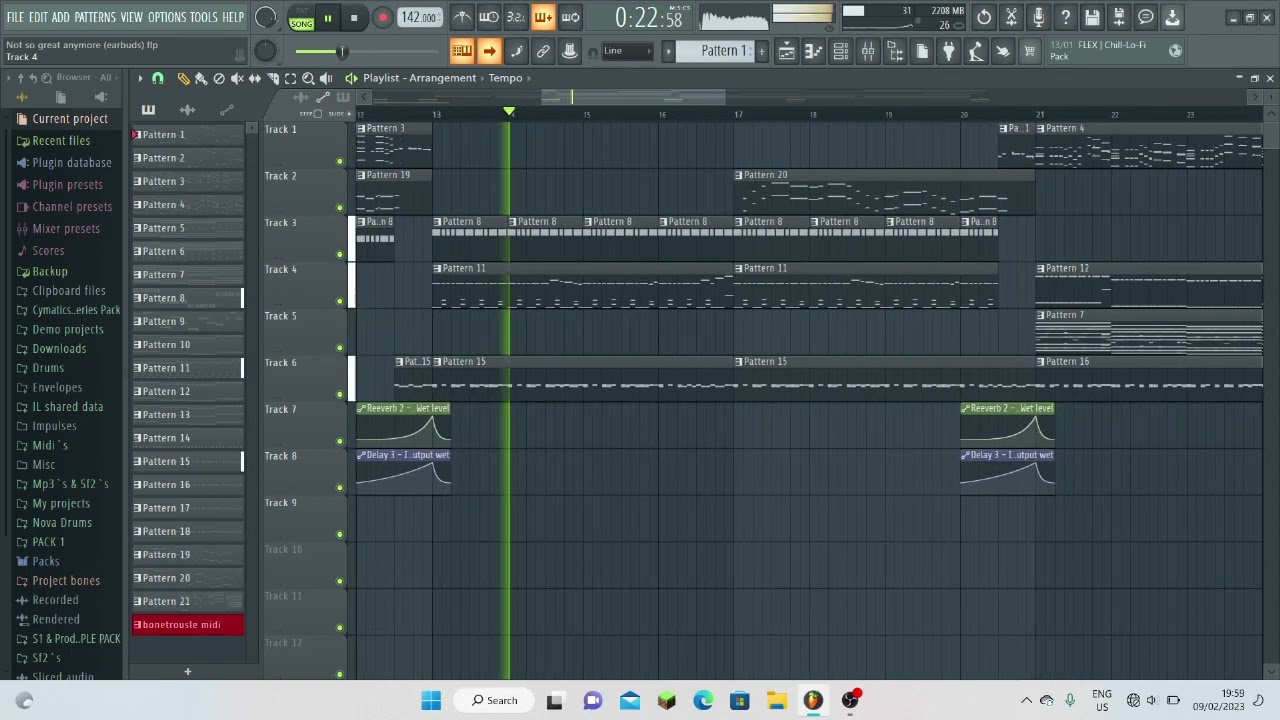This screenshot has width=1280, height=720.
Task: Mute Track 1 using its green LED
Action: pyautogui.click(x=340, y=161)
